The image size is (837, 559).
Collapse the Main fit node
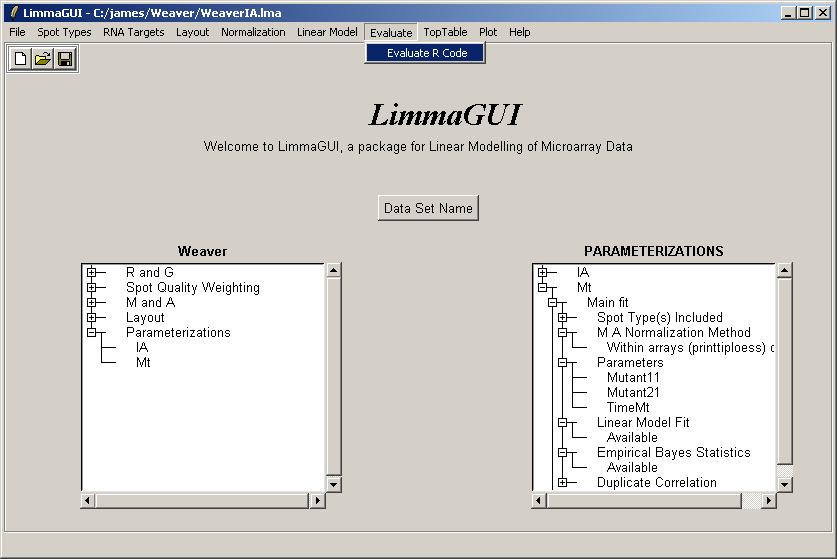(x=552, y=302)
